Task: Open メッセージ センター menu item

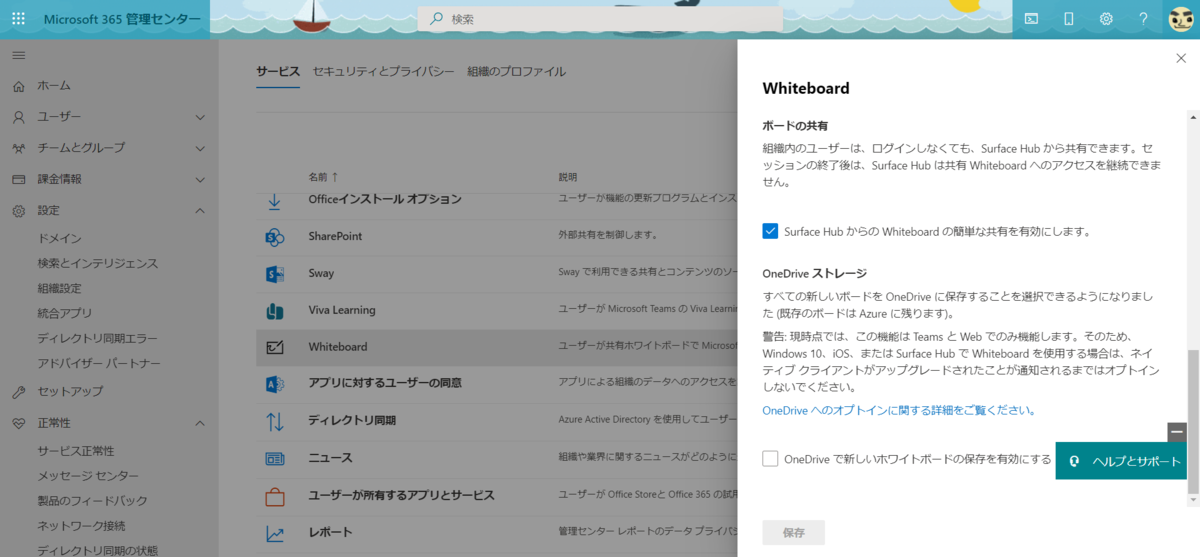Action: (x=88, y=476)
